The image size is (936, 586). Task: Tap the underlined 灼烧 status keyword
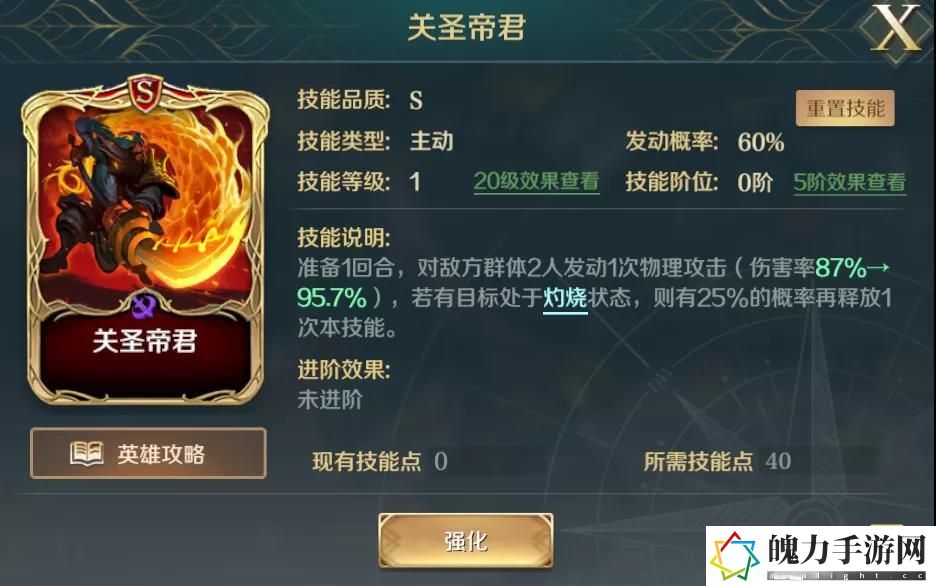coord(565,297)
